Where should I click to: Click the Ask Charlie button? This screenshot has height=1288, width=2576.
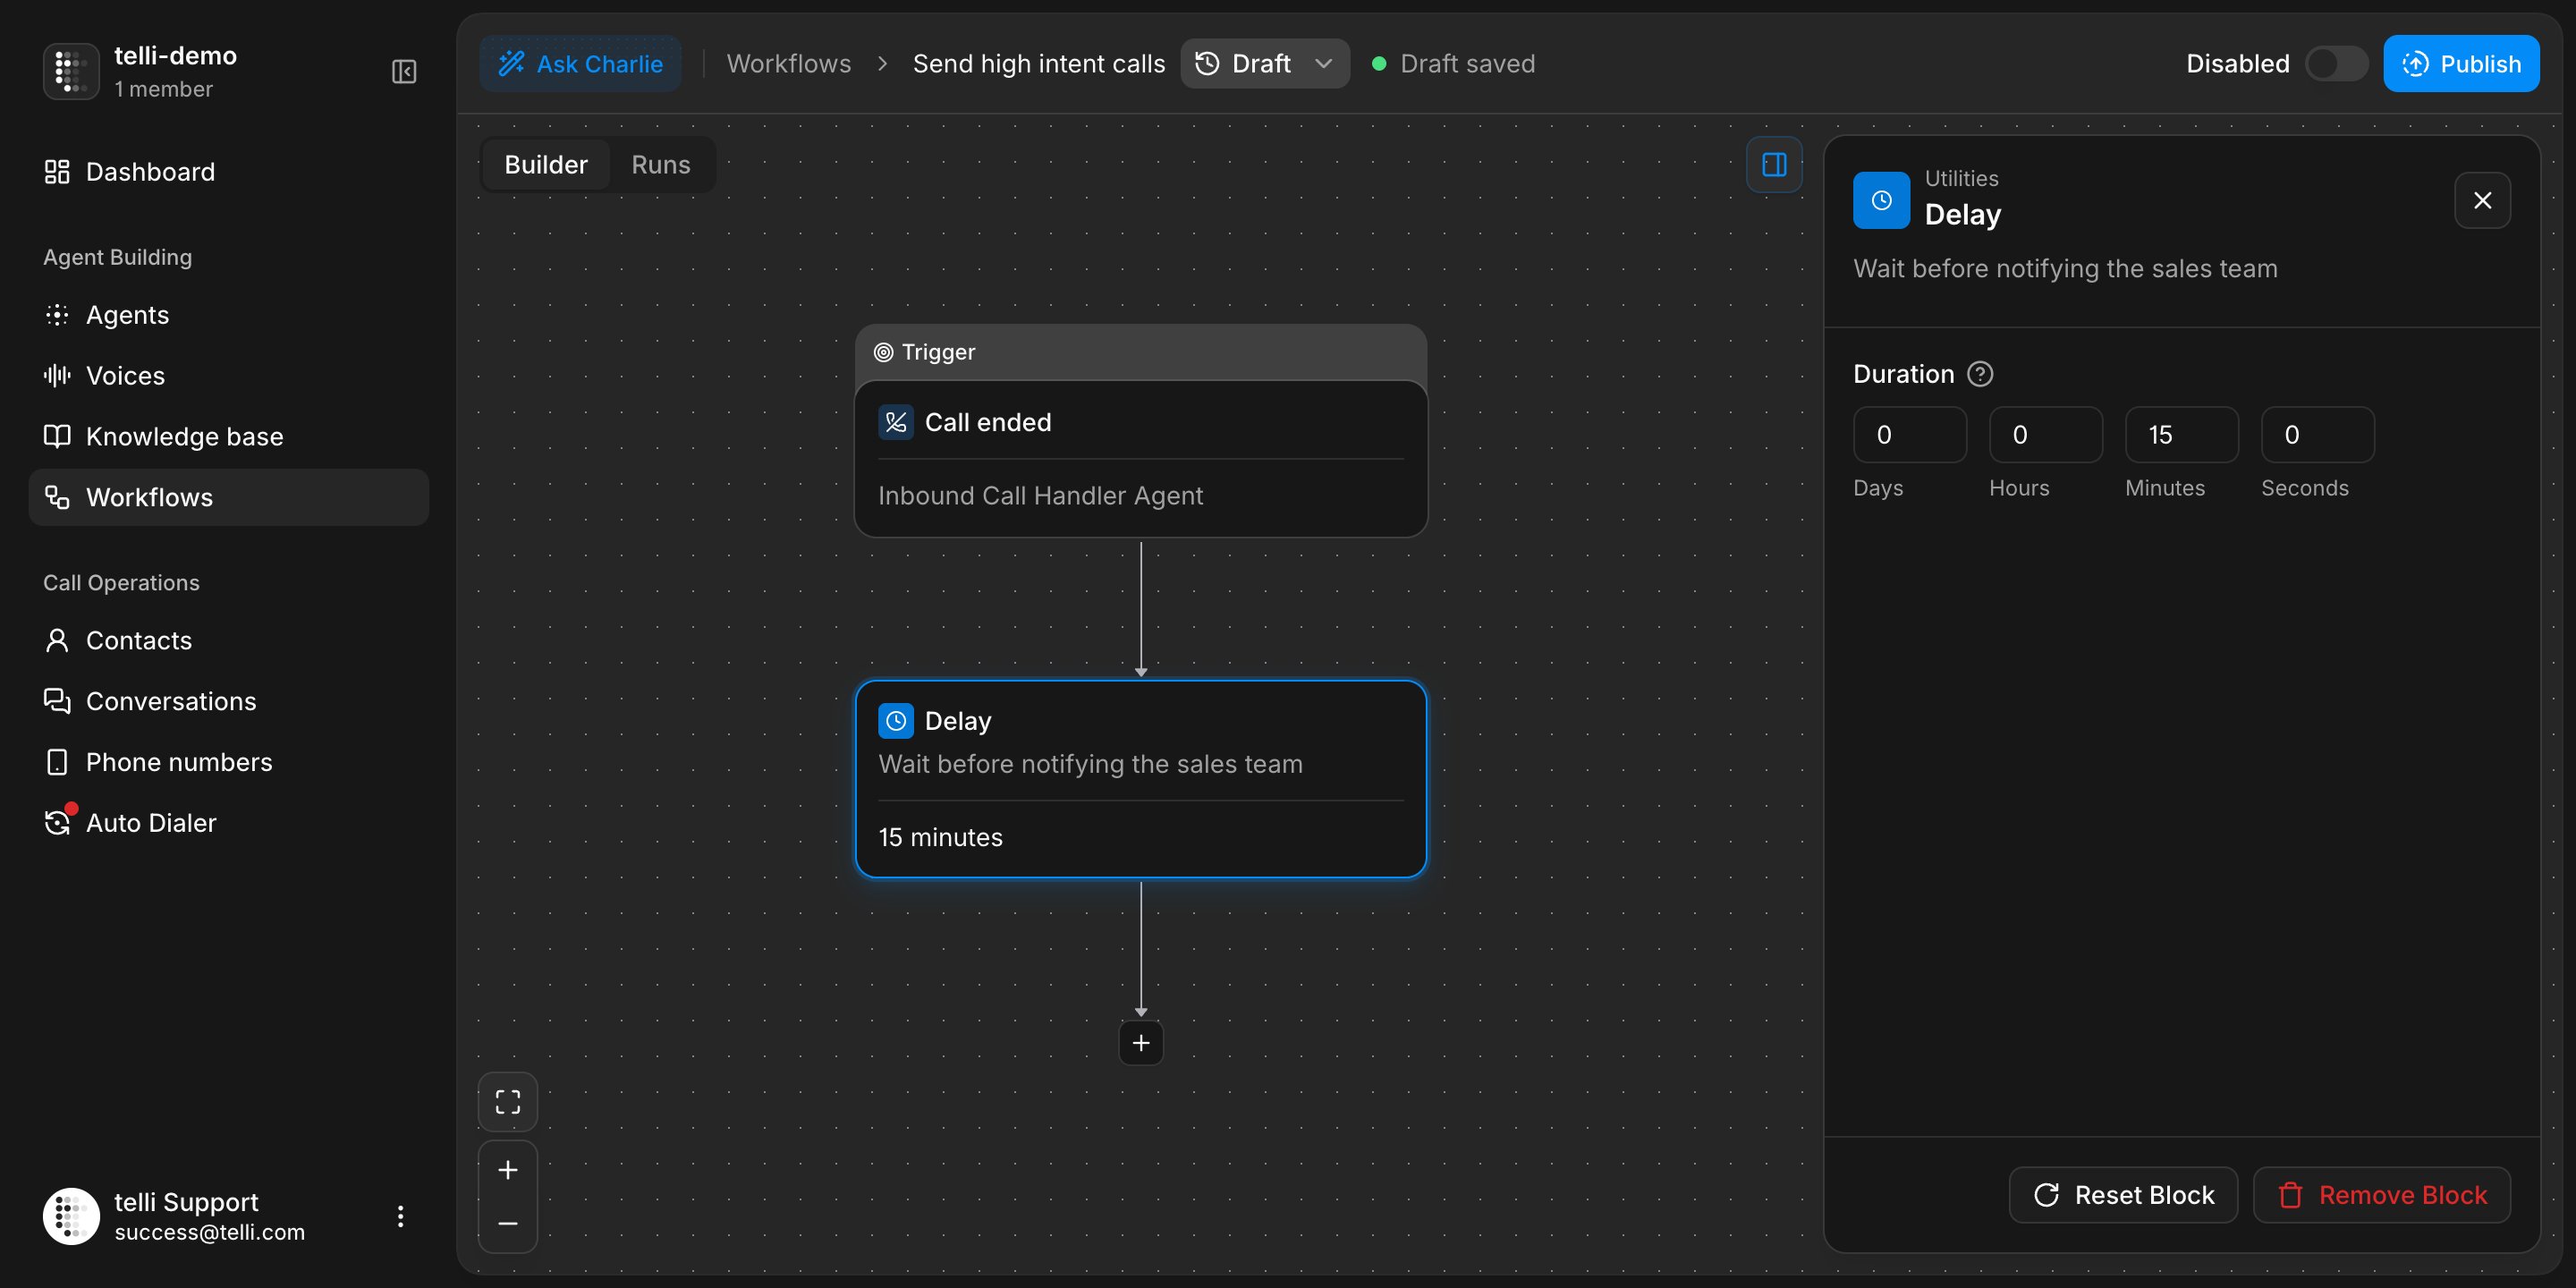click(x=580, y=64)
